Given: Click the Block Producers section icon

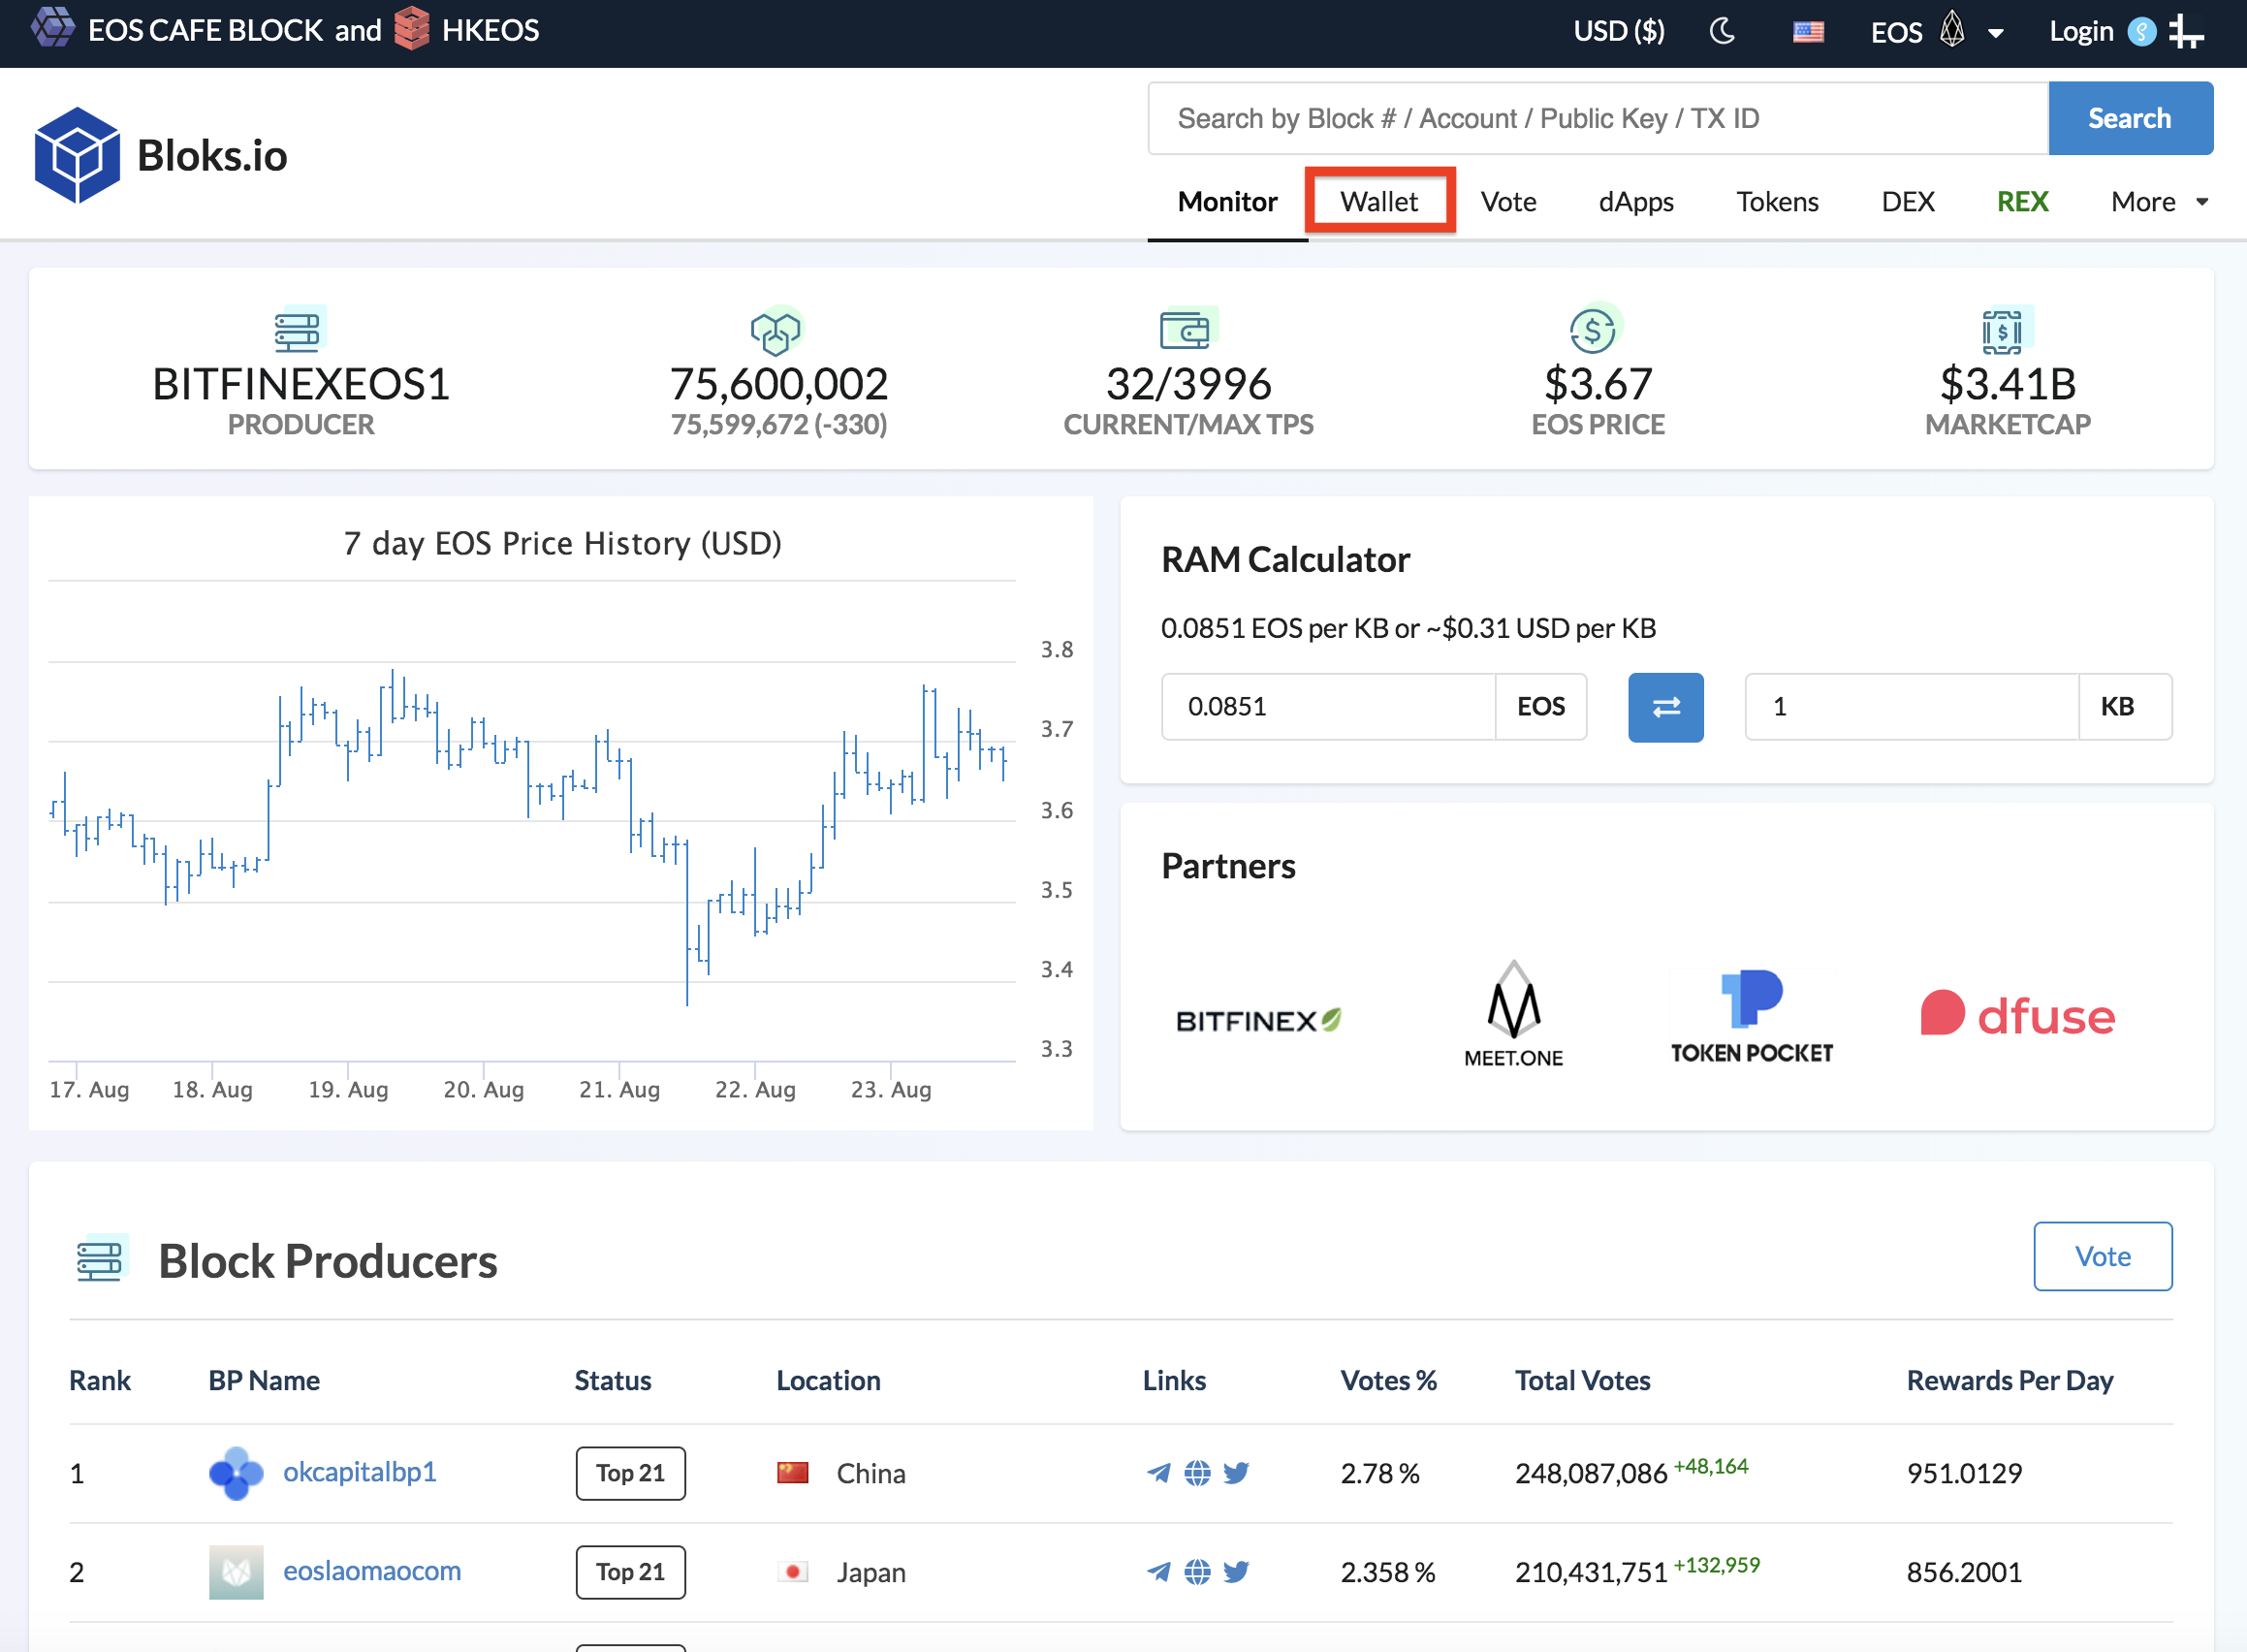Looking at the screenshot, I should coord(101,1260).
